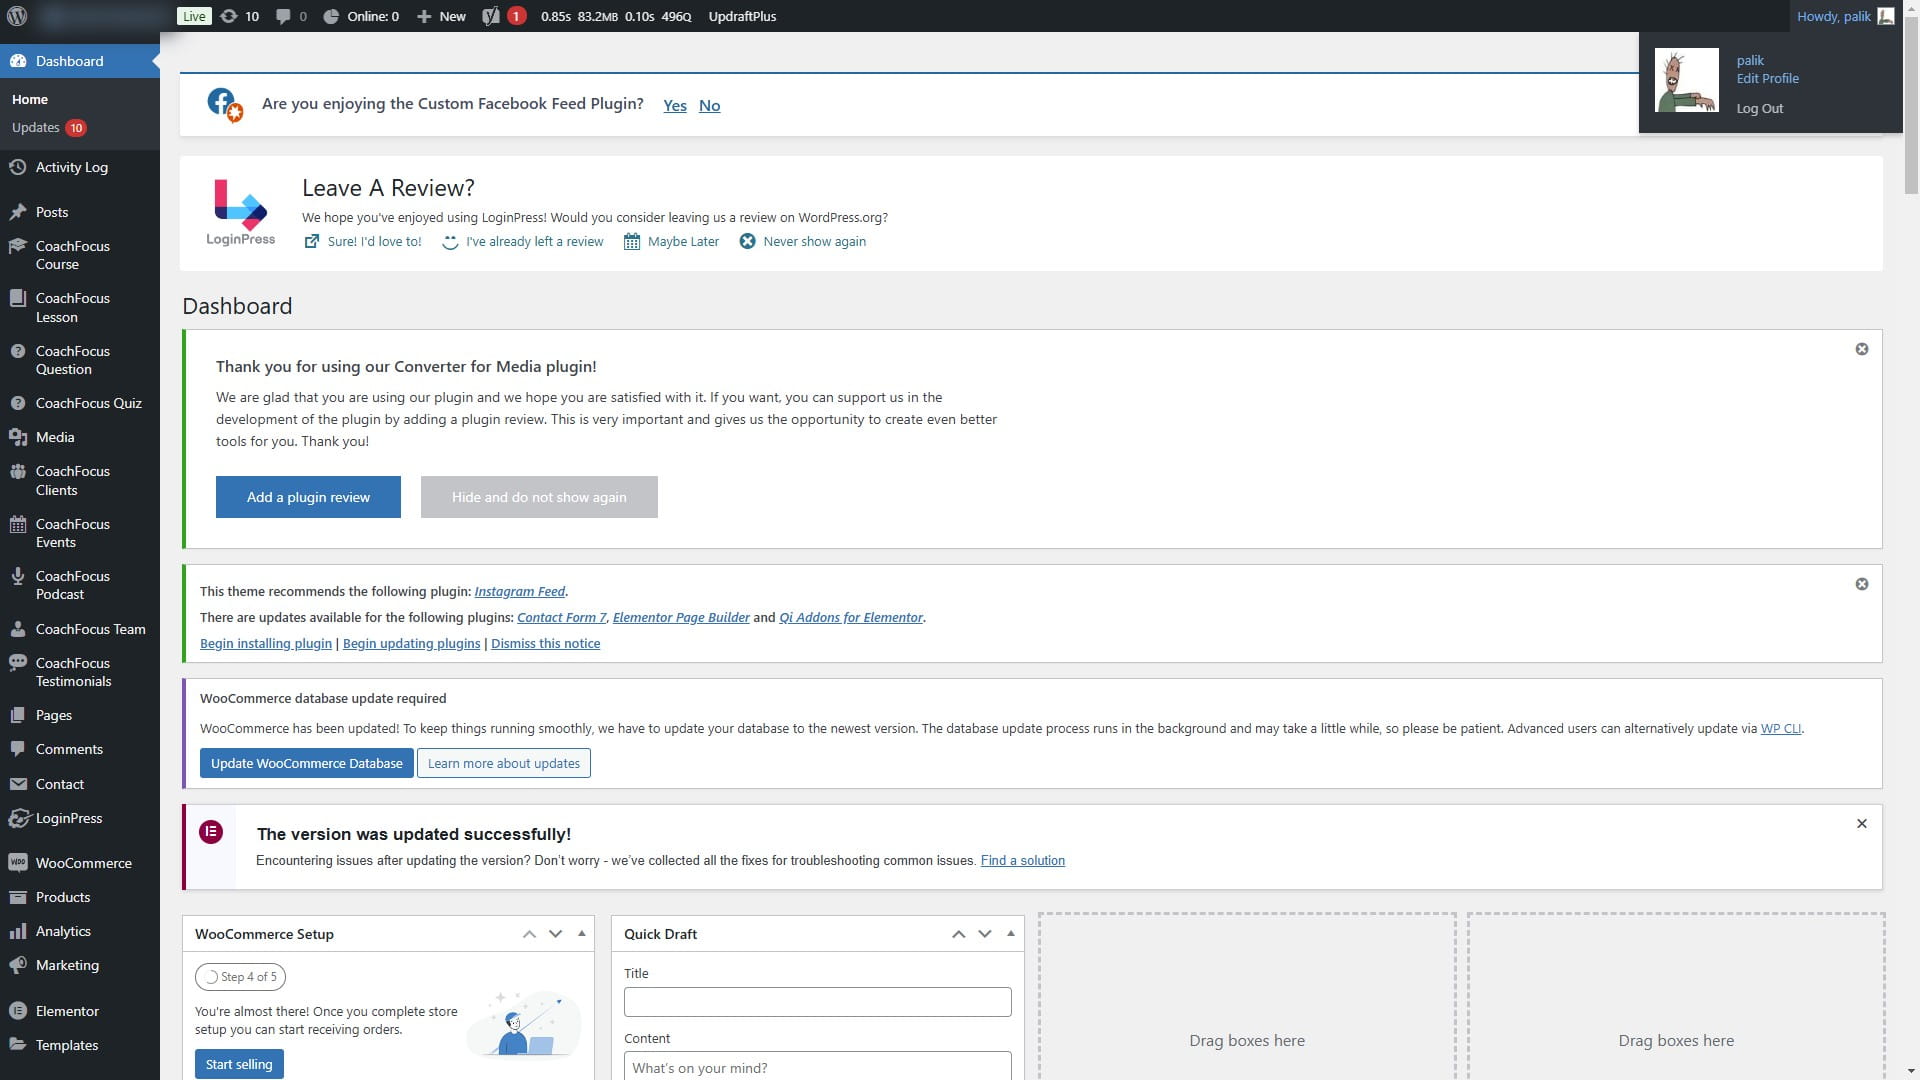This screenshot has height=1080, width=1920.
Task: Toggle the Quick Draft panel
Action: [x=1010, y=934]
